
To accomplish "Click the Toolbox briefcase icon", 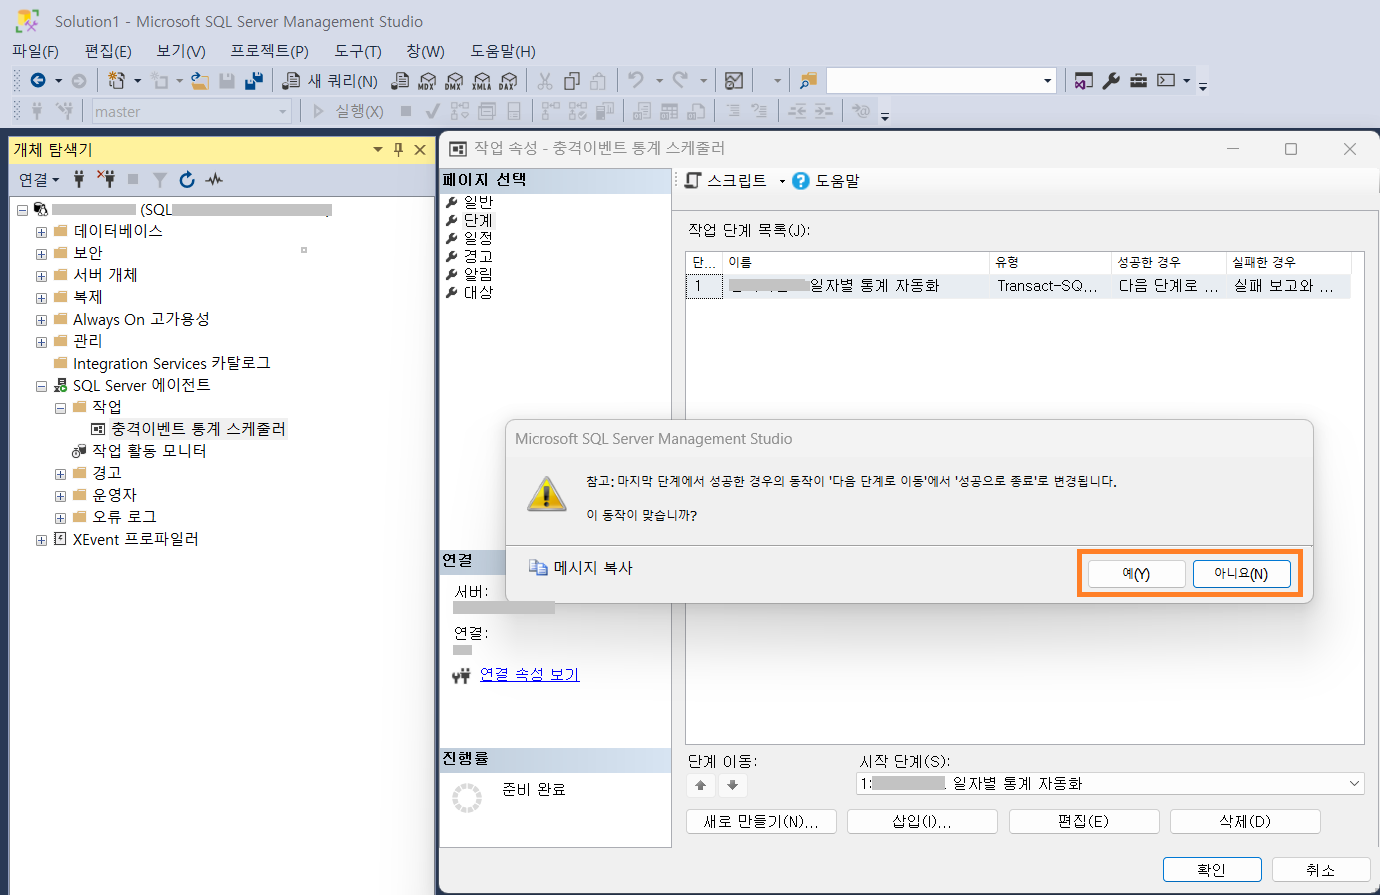I will click(1138, 81).
